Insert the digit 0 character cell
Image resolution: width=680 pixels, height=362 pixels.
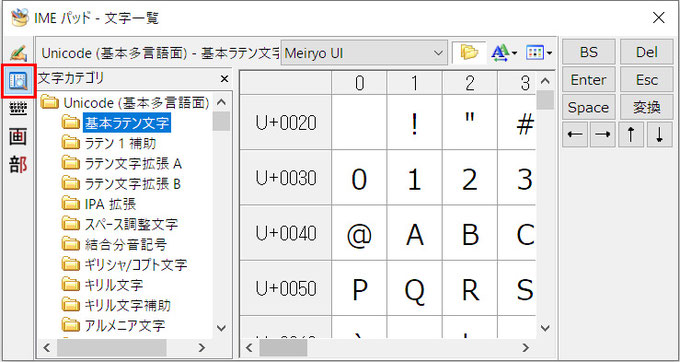pos(359,178)
